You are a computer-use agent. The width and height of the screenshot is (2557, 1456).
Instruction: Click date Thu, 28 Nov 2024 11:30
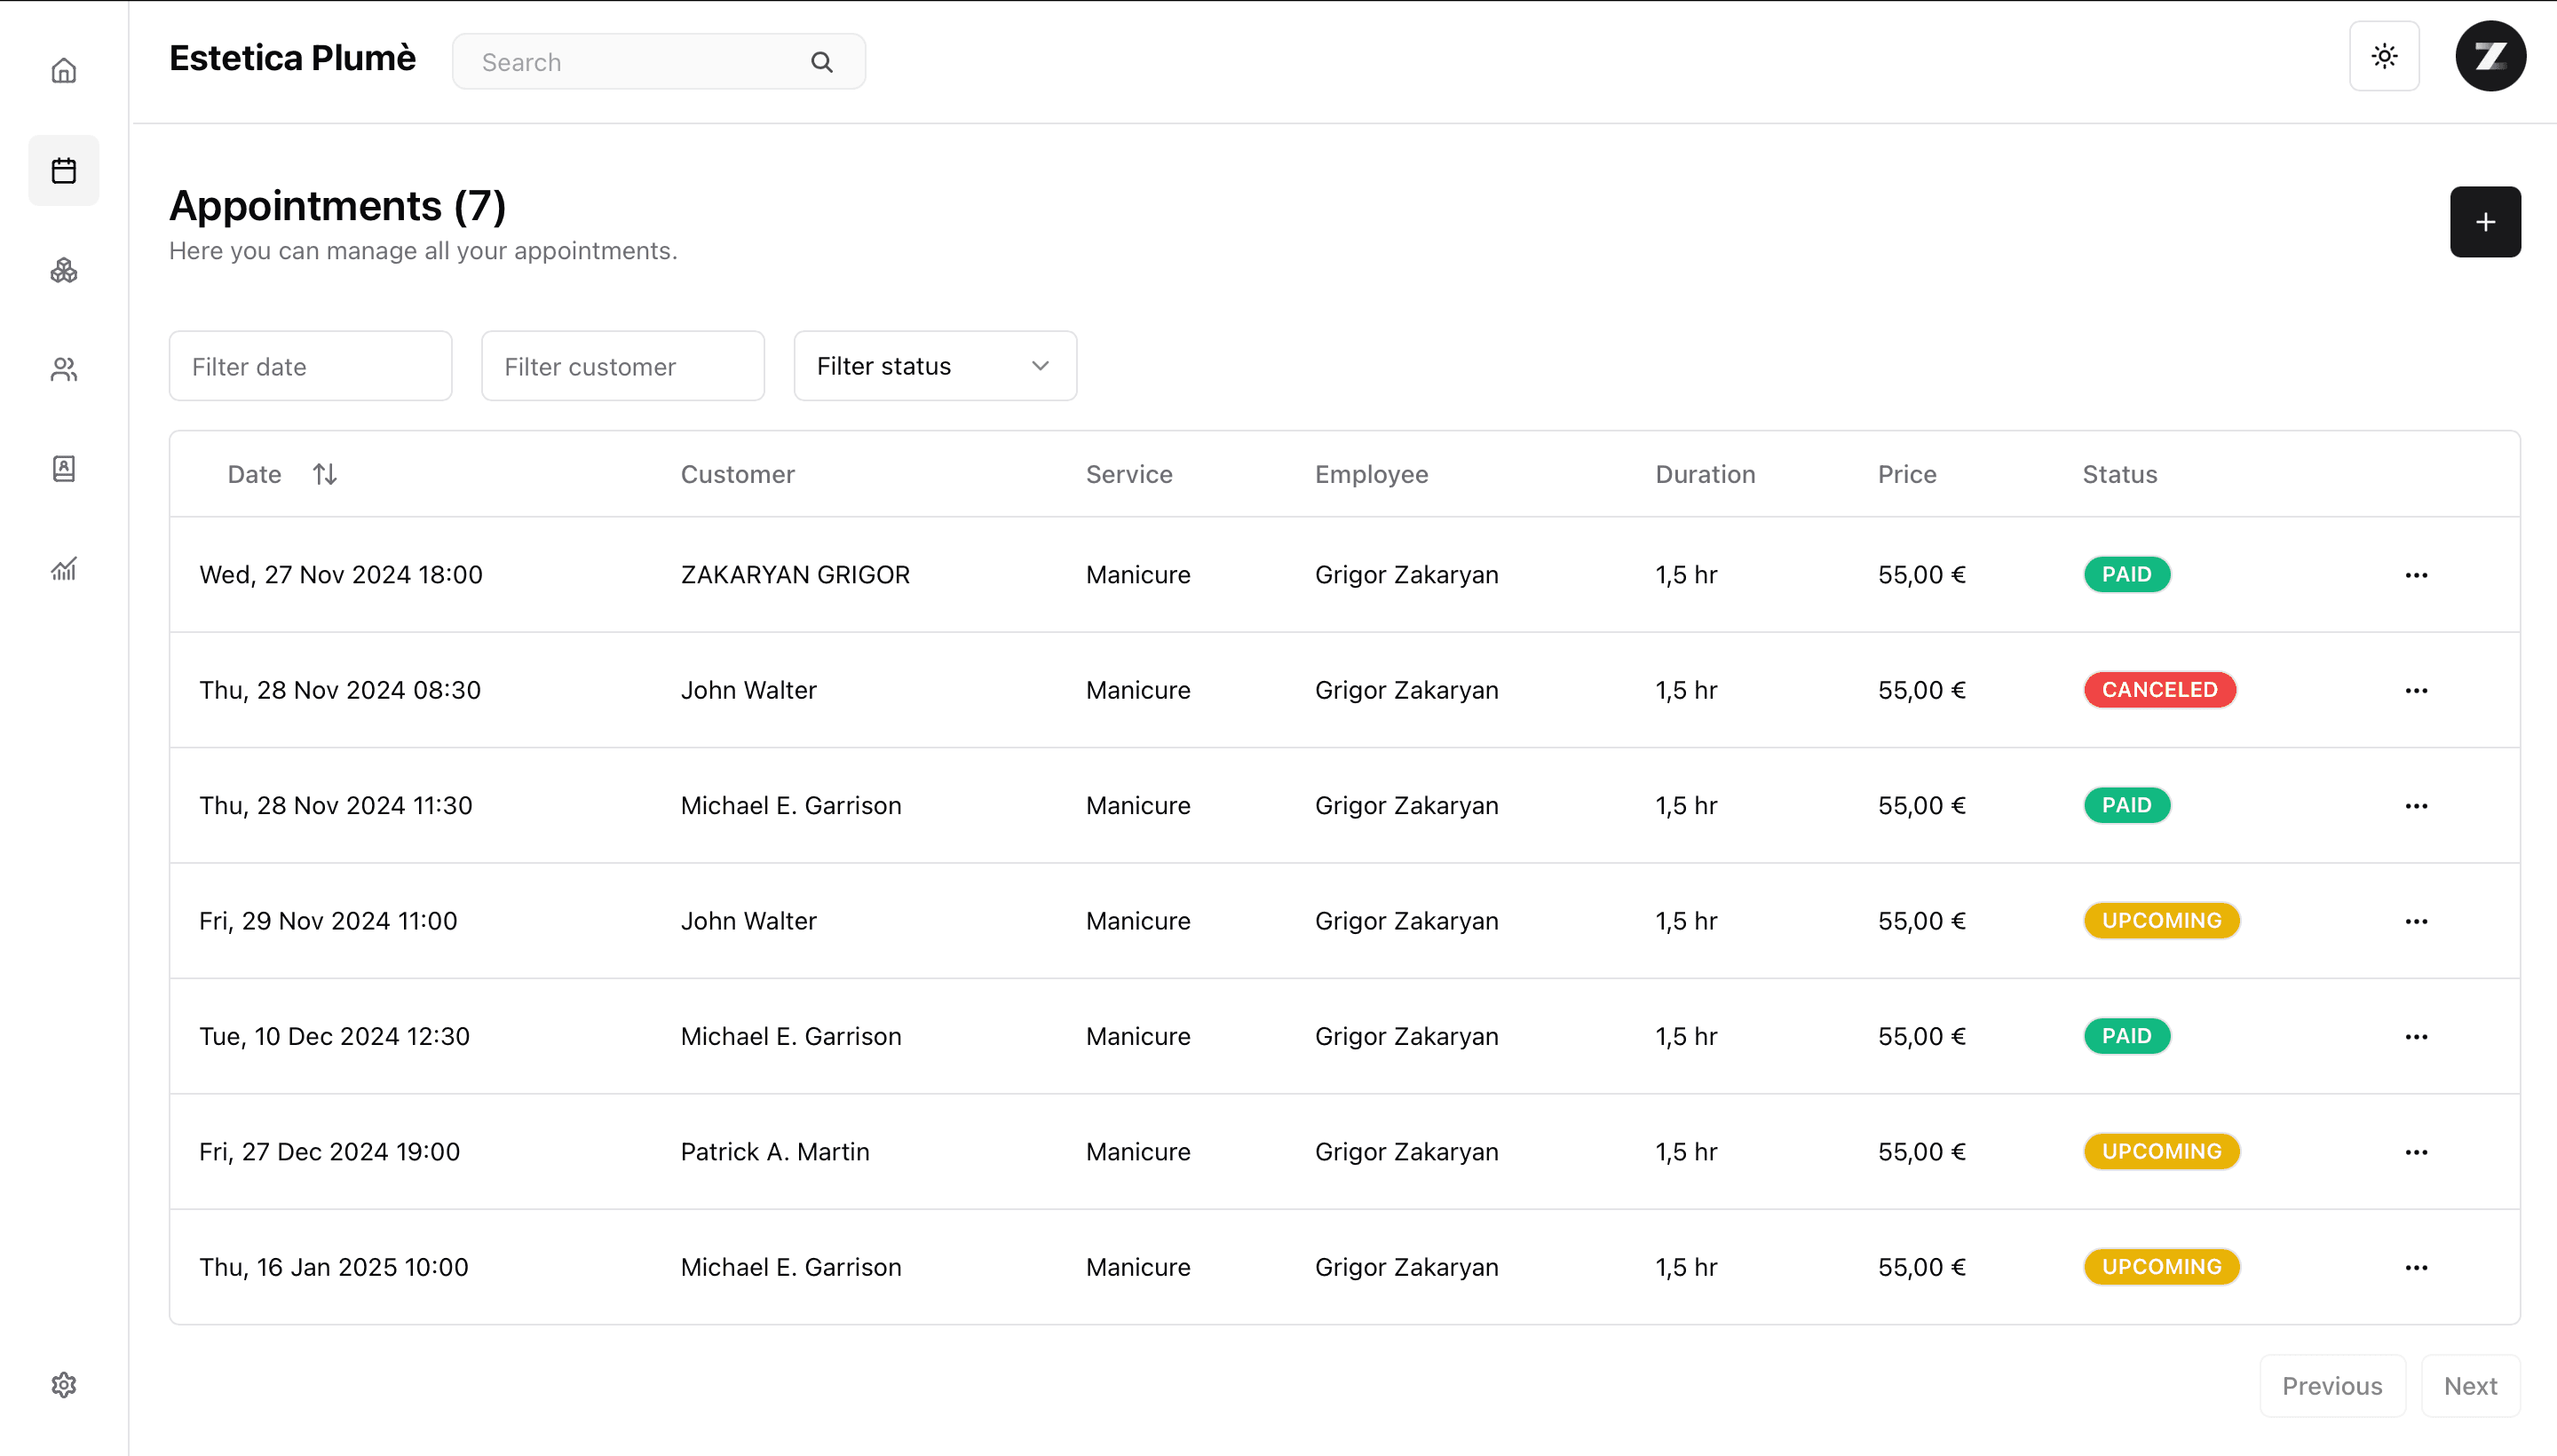click(x=336, y=806)
